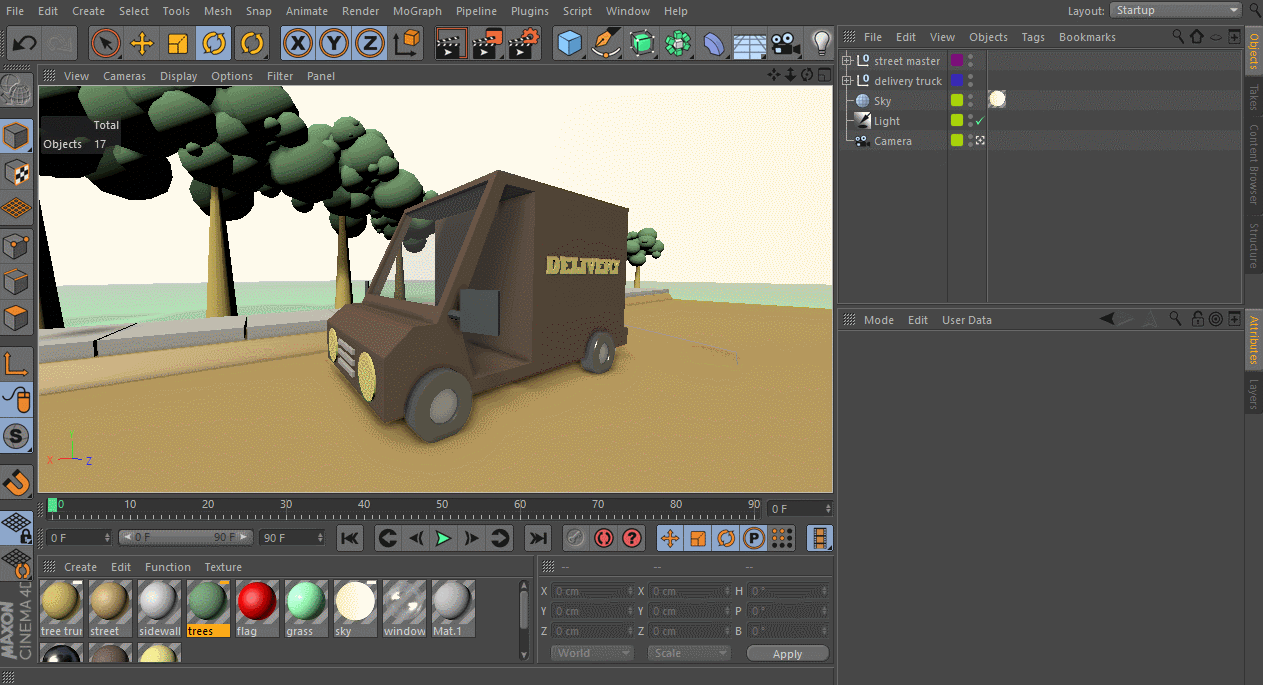Click Record Active Objects keyframe button
The image size is (1263, 685).
pyautogui.click(x=575, y=538)
